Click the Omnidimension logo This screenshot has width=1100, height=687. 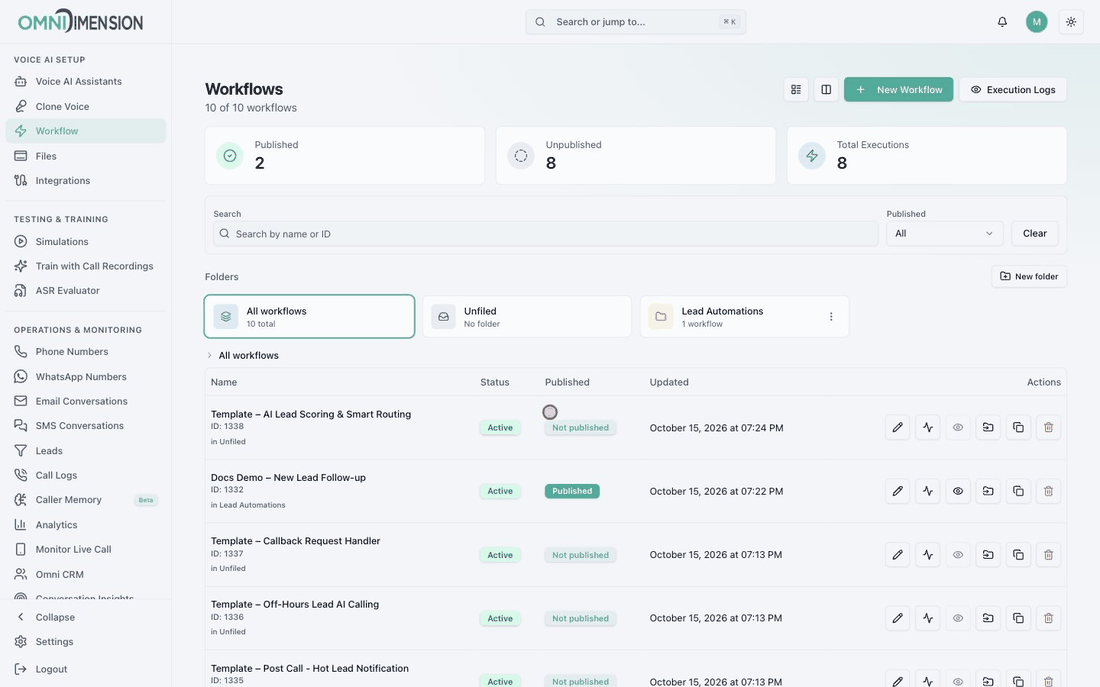(80, 22)
